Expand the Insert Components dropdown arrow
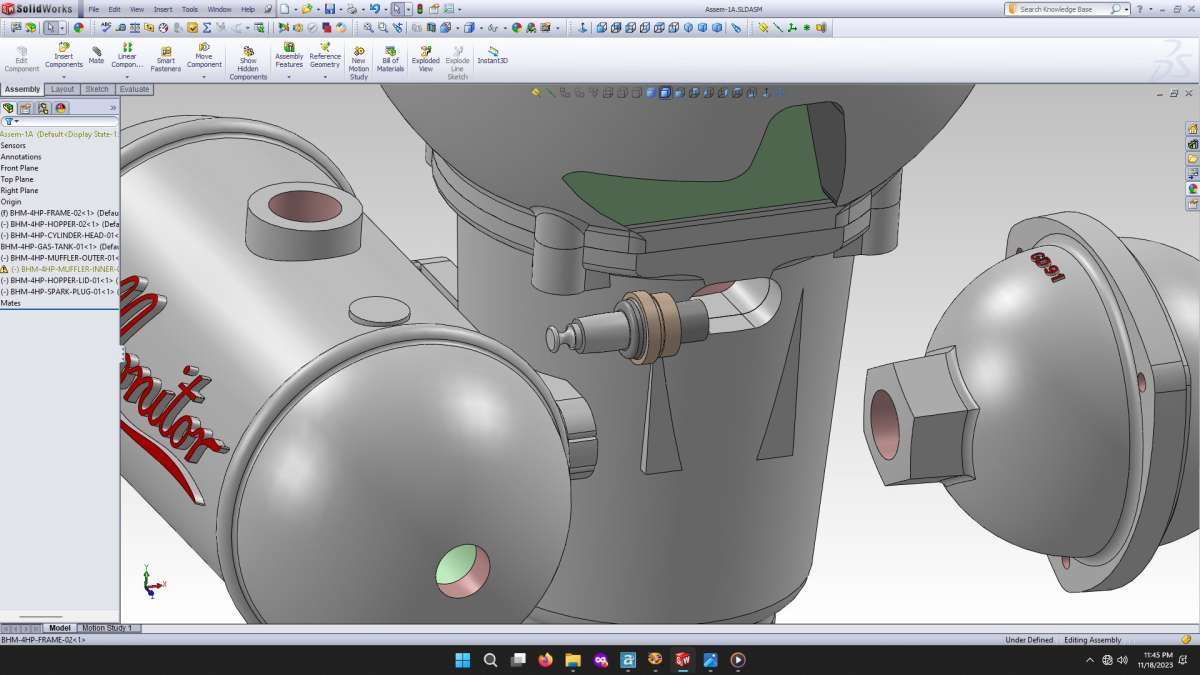The image size is (1200, 675). tap(63, 77)
